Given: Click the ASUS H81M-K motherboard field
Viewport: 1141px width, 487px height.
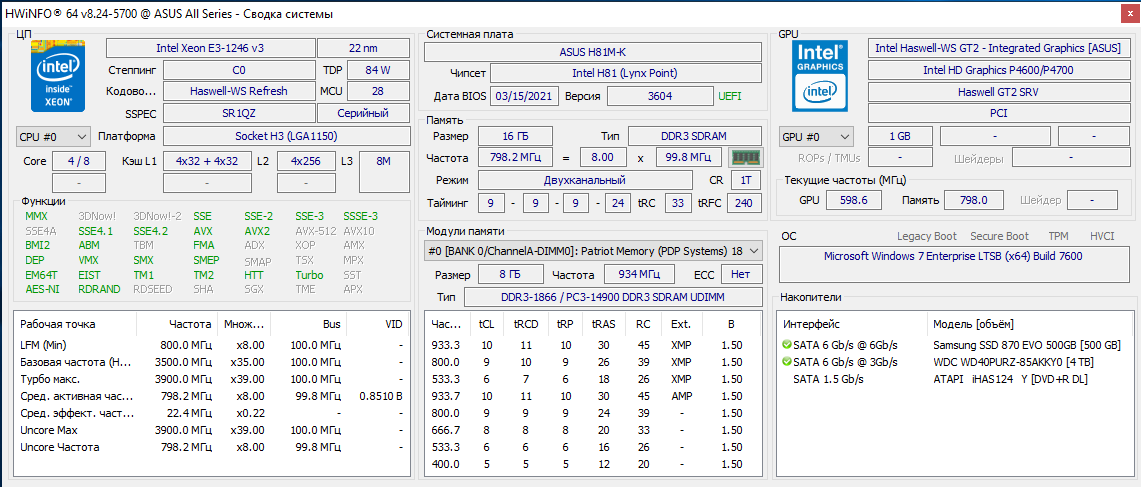Looking at the screenshot, I should coord(593,52).
